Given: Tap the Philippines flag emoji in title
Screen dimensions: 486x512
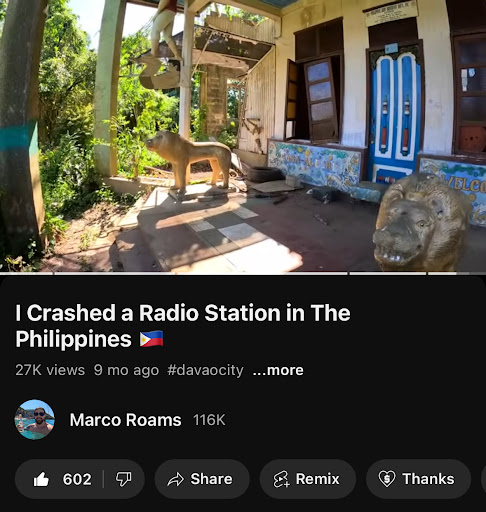Looking at the screenshot, I should coord(151,339).
